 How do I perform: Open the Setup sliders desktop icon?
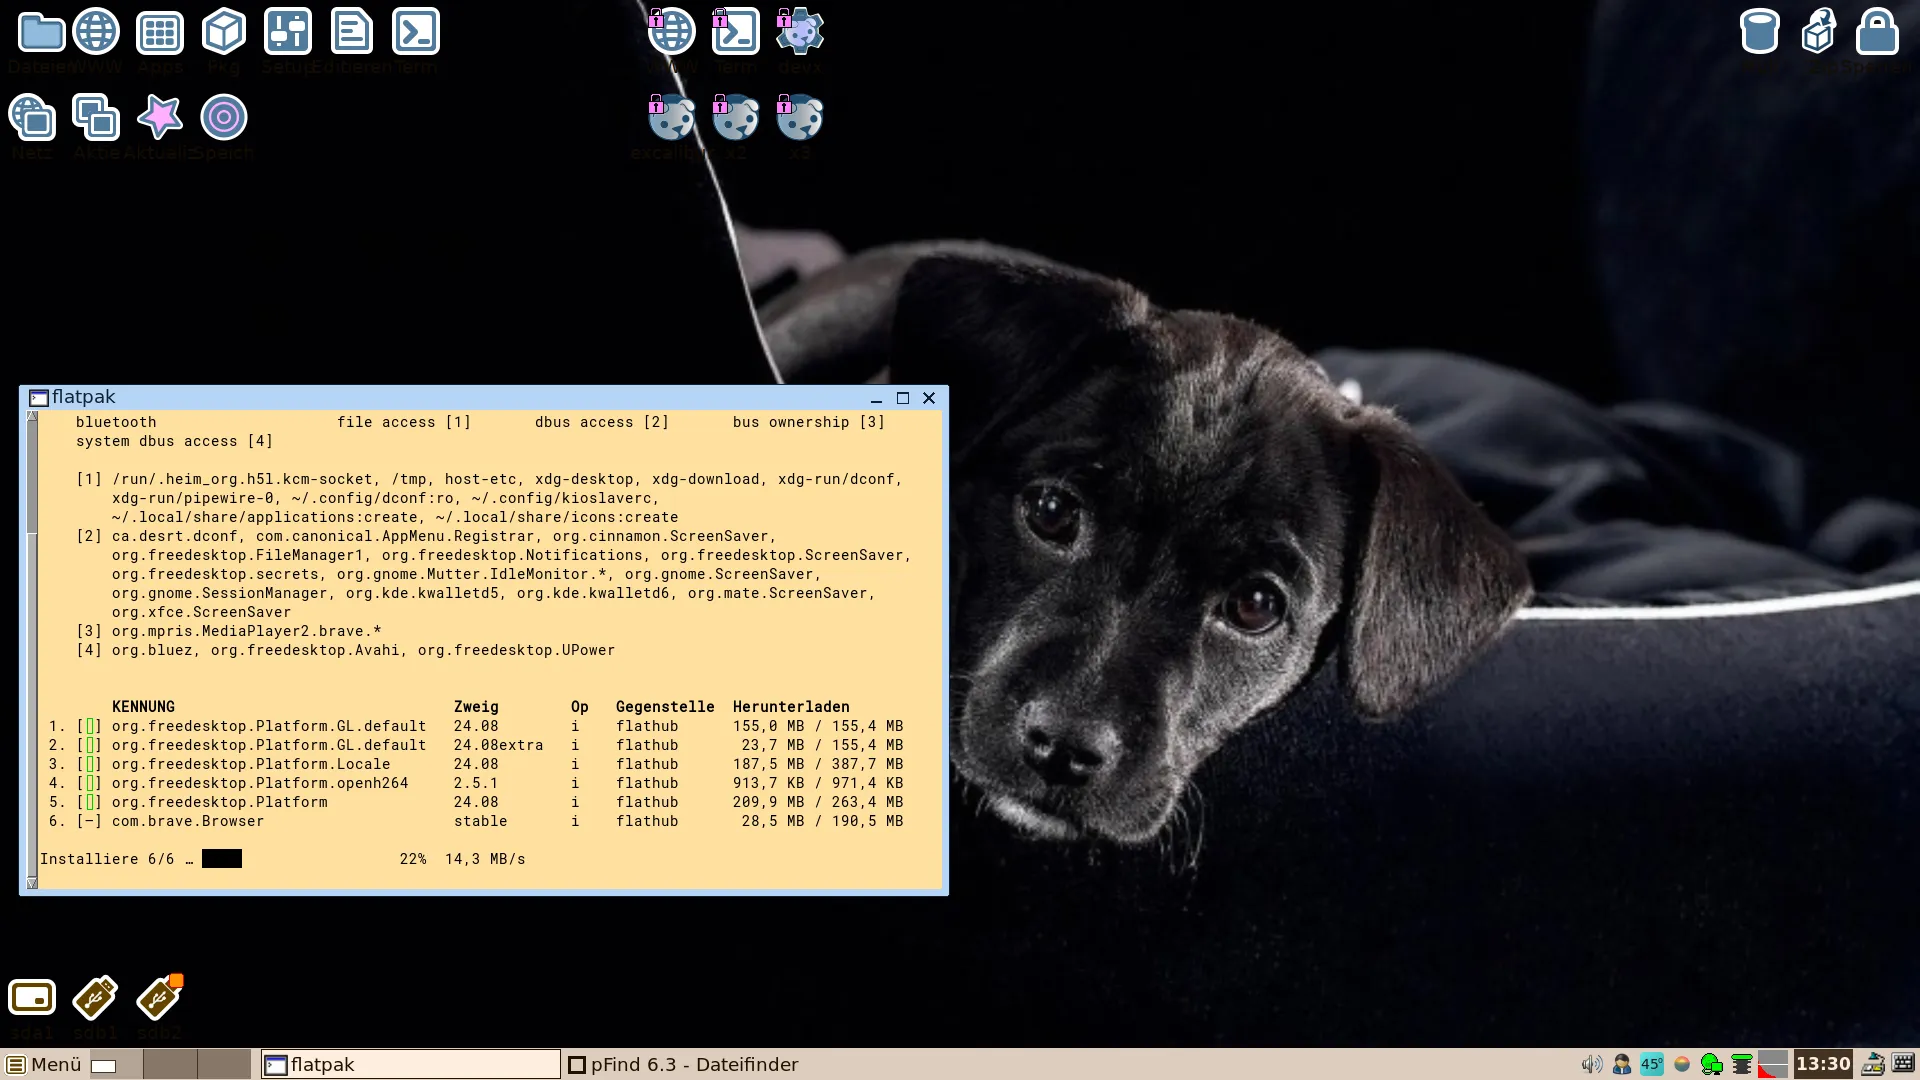pos(288,33)
